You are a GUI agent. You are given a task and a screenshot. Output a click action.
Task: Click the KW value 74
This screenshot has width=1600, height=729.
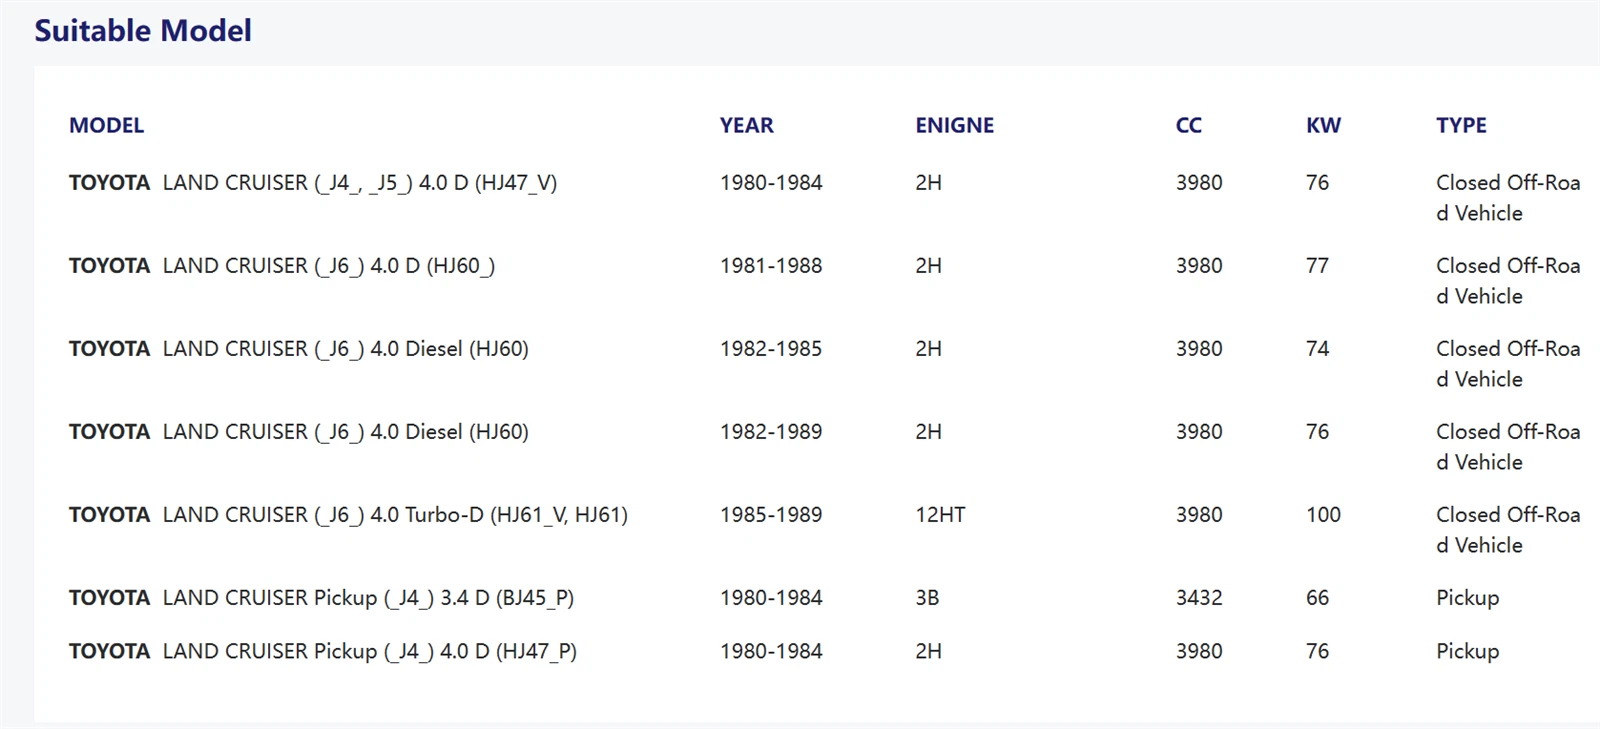1317,349
